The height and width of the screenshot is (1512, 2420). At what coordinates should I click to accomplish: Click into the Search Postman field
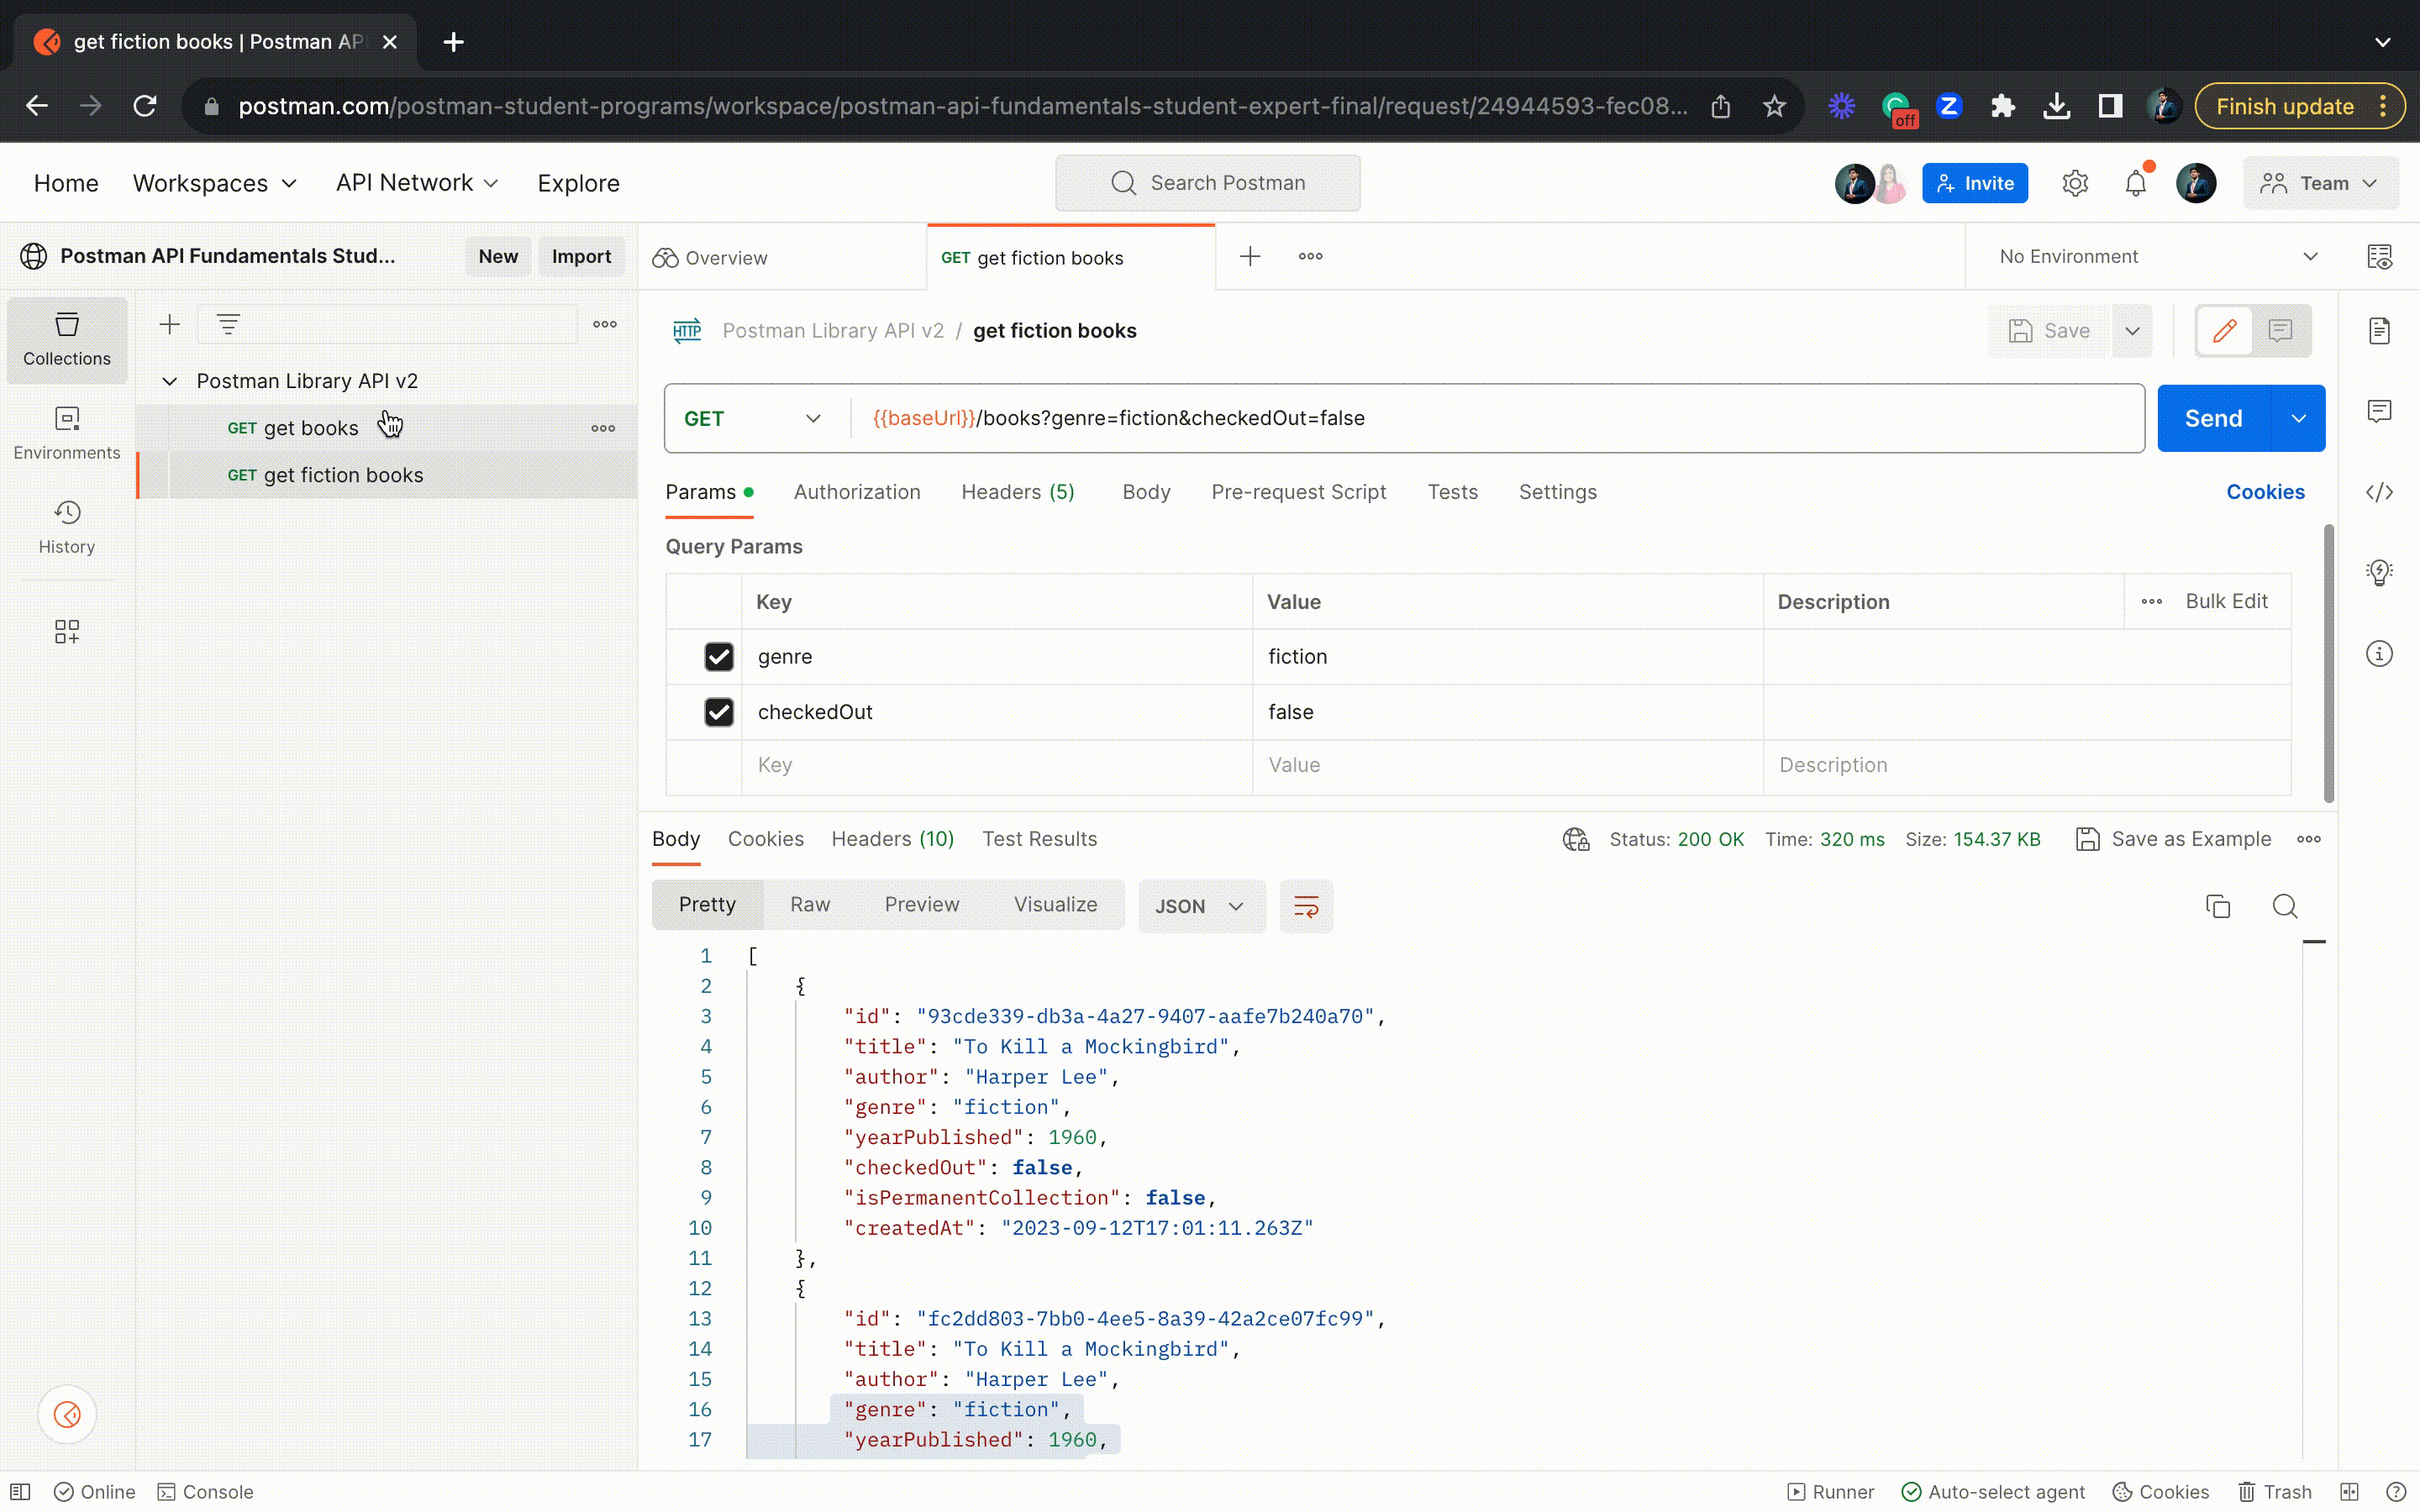pyautogui.click(x=1207, y=183)
